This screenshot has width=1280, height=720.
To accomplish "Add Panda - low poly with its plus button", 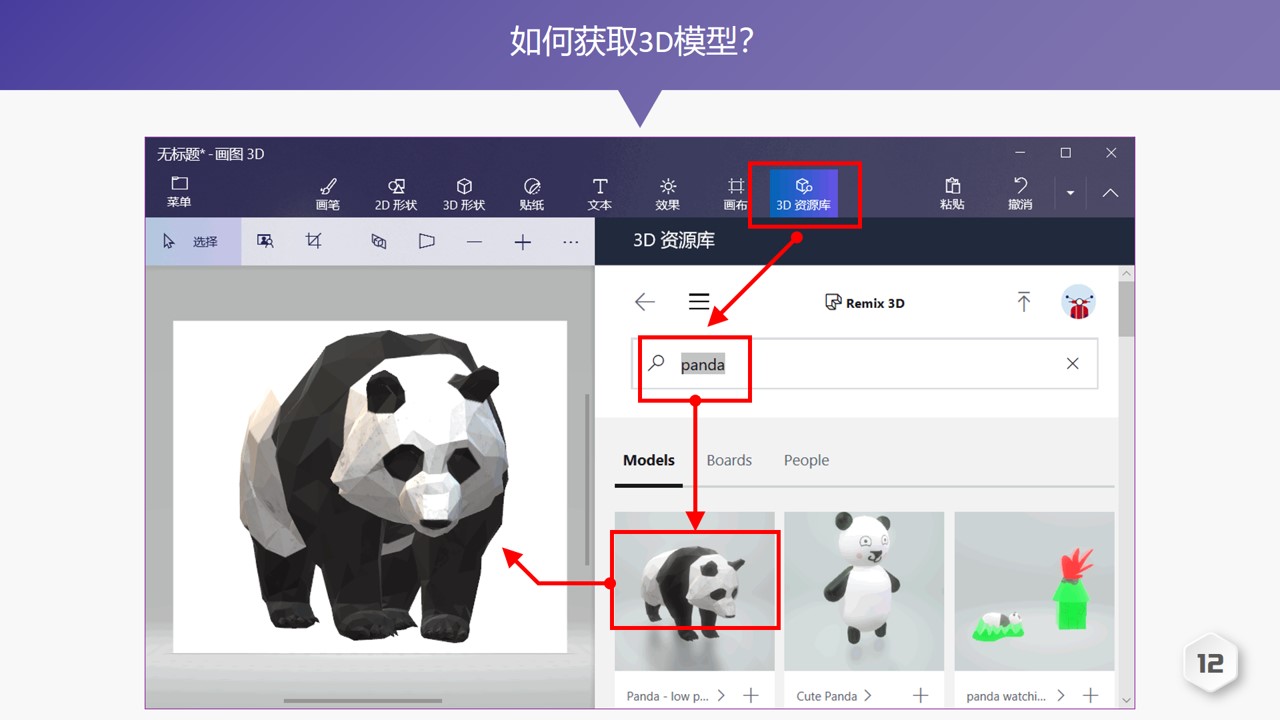I will (751, 695).
